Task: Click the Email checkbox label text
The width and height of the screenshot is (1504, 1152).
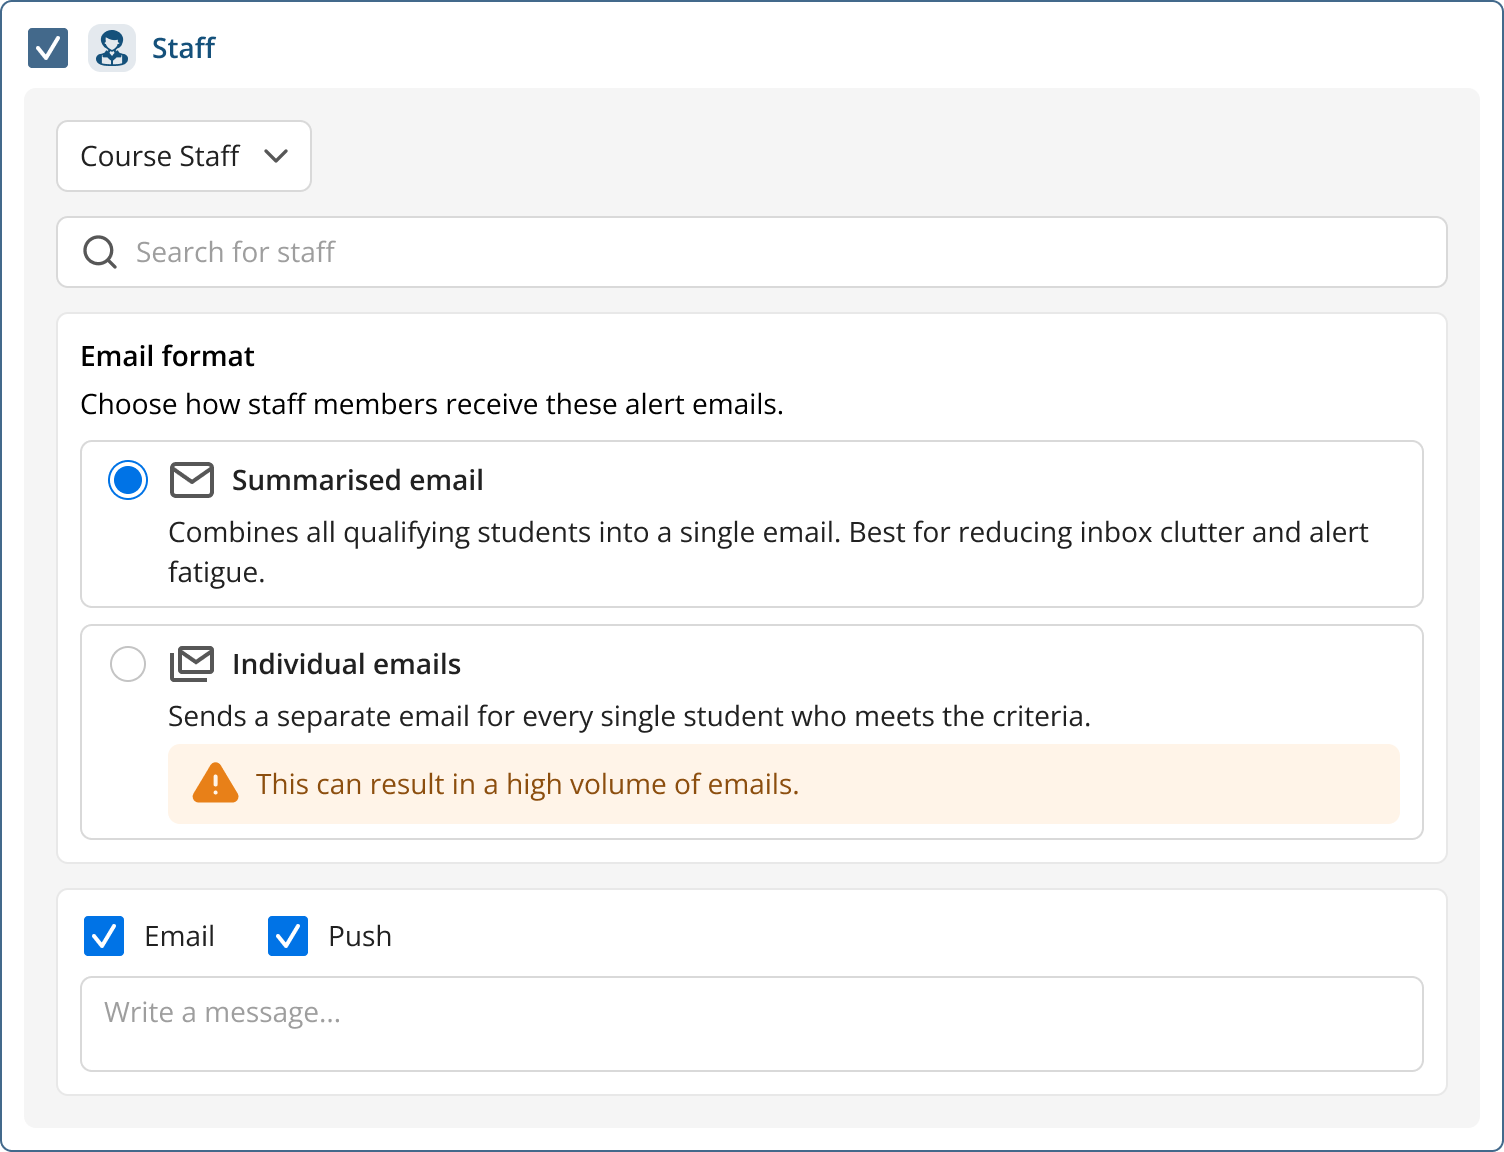Action: pyautogui.click(x=180, y=936)
